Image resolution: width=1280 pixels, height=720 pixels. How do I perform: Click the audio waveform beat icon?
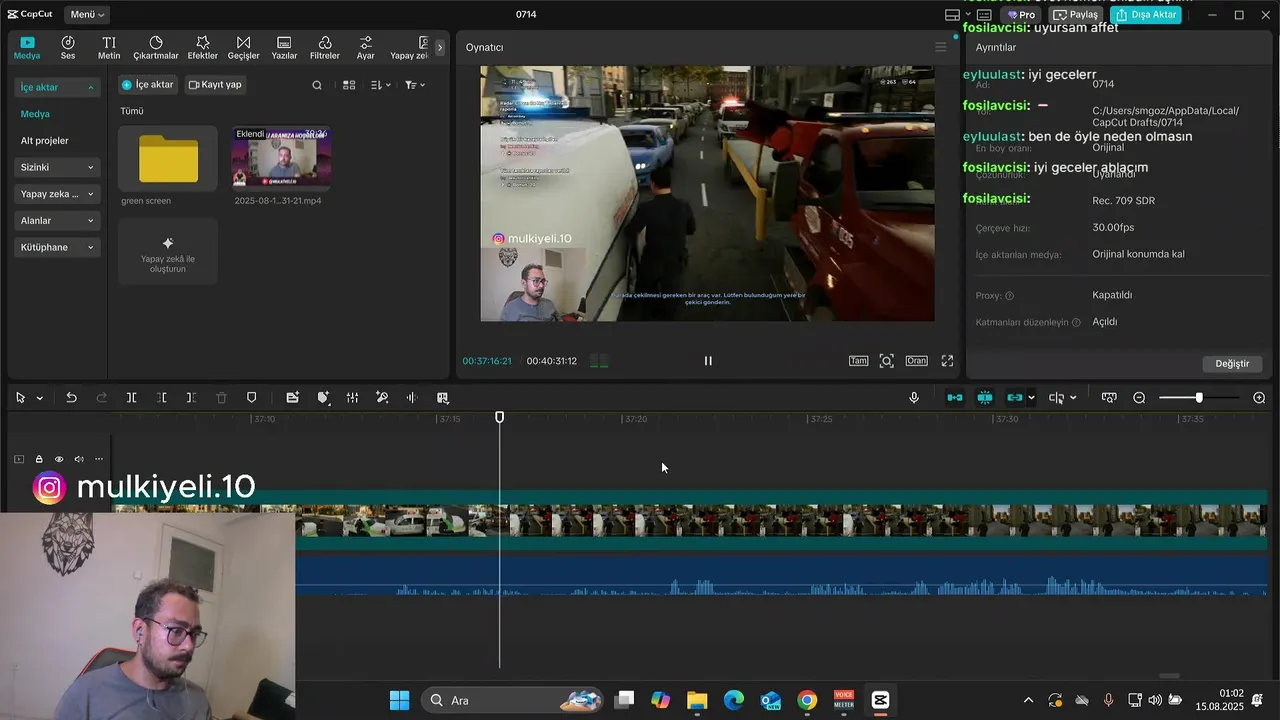pyautogui.click(x=412, y=398)
